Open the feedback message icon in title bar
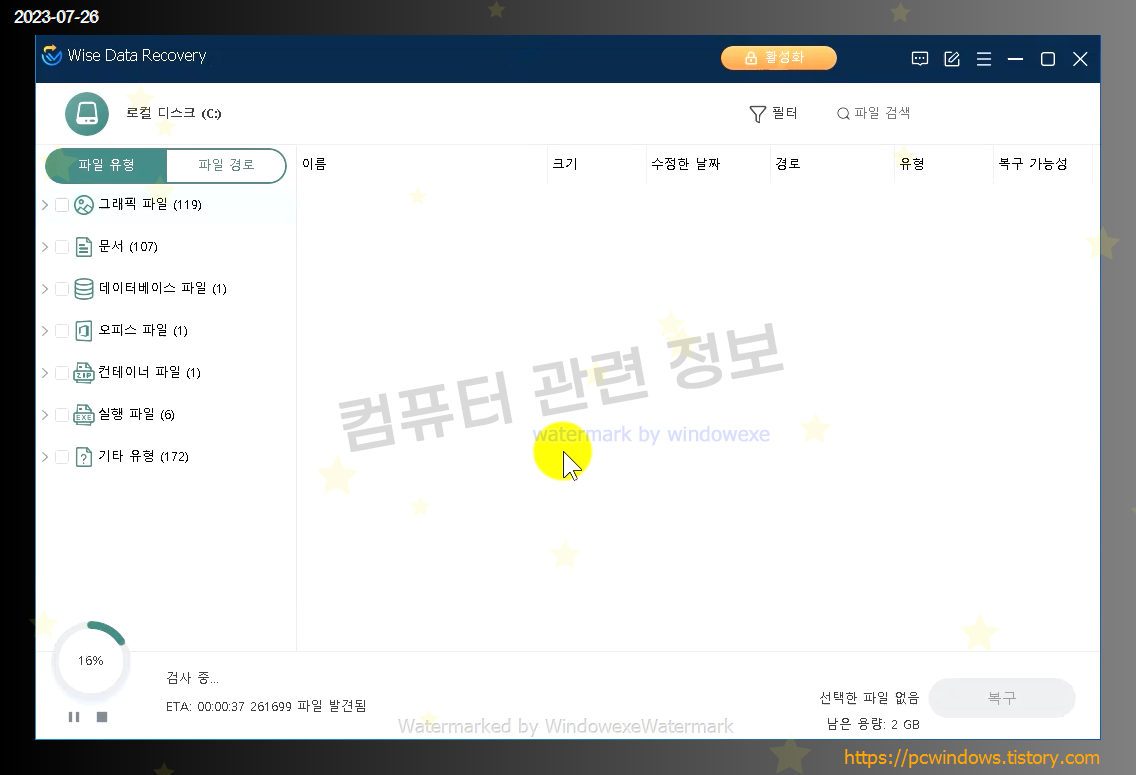 point(919,59)
